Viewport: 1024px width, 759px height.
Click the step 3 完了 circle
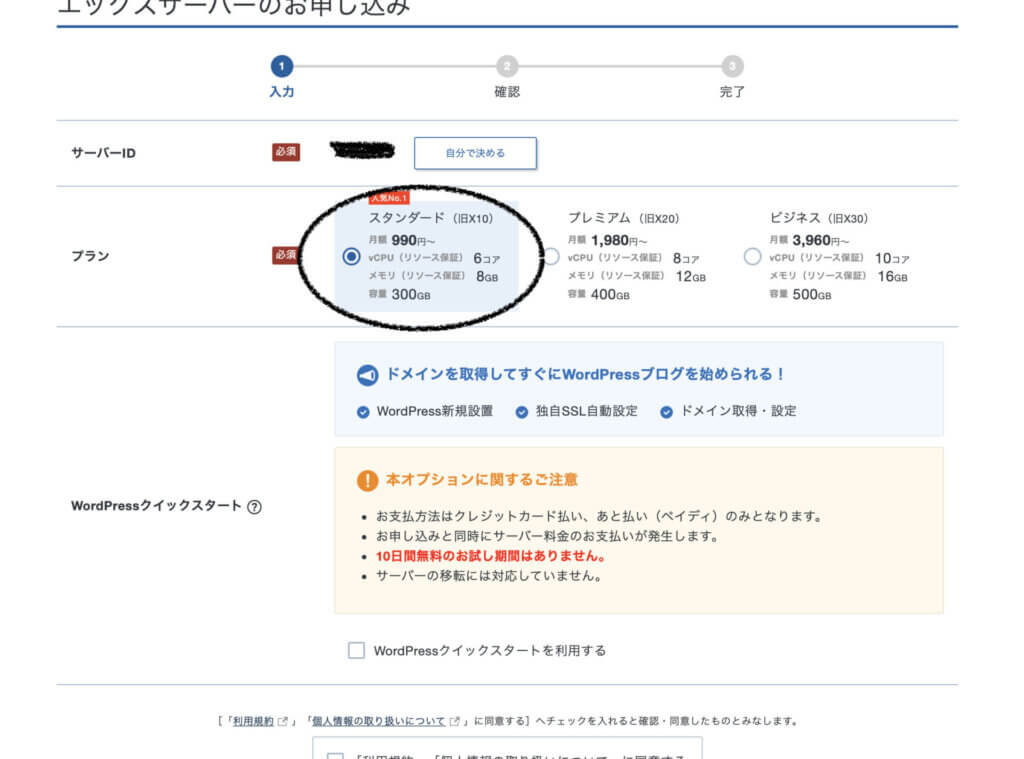coord(732,66)
